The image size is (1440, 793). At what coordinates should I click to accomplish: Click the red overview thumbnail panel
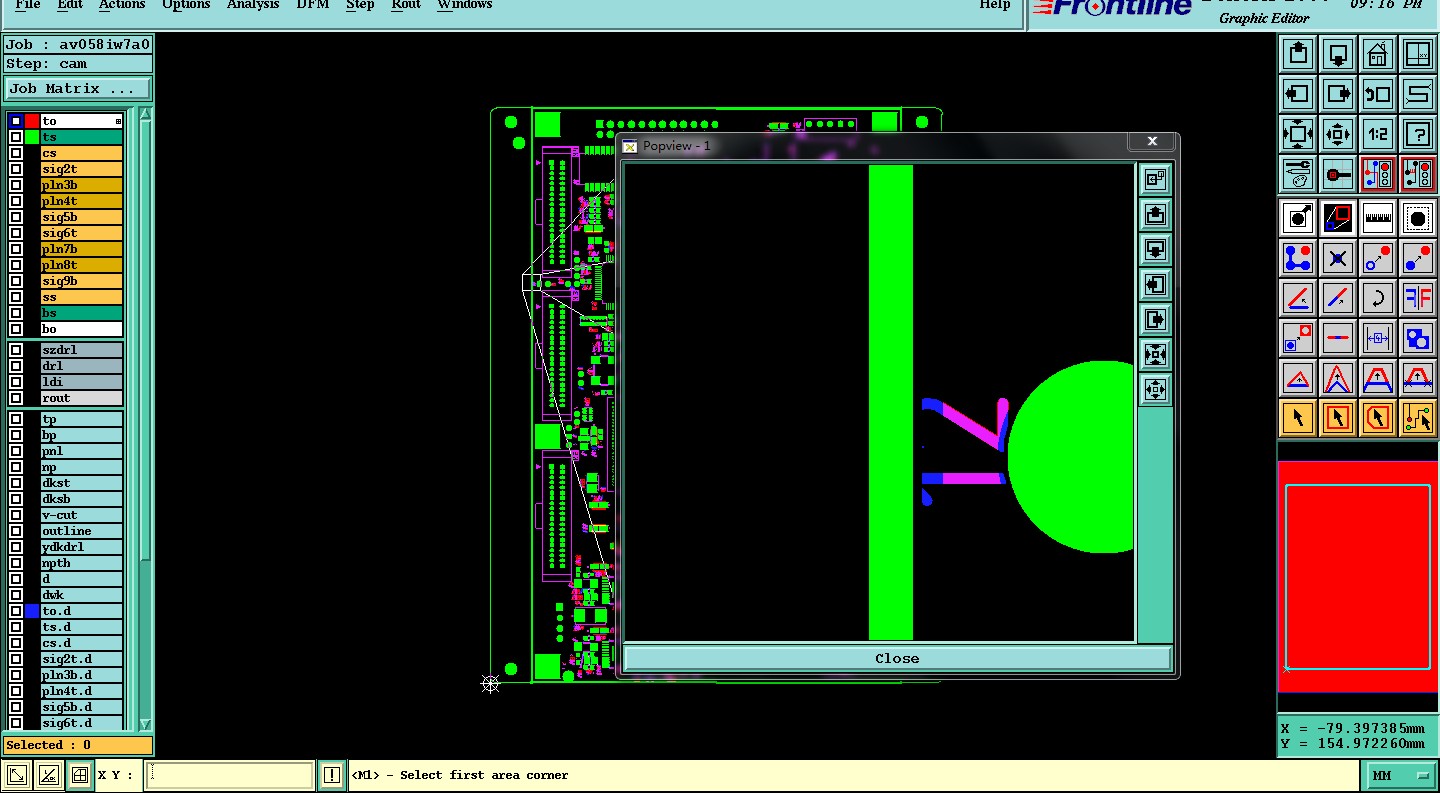pyautogui.click(x=1358, y=576)
